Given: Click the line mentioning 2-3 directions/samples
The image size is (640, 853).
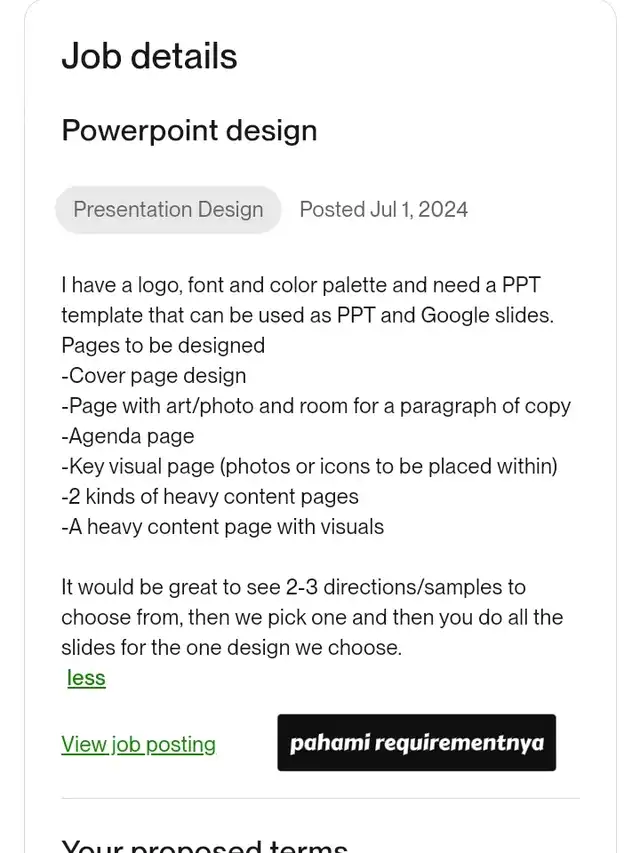Looking at the screenshot, I should (x=293, y=587).
